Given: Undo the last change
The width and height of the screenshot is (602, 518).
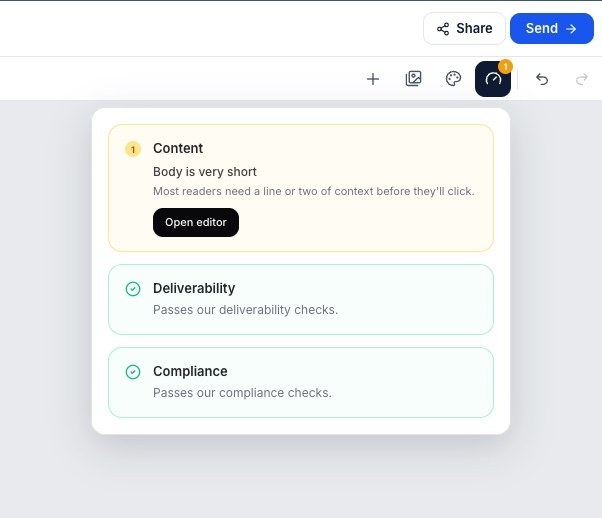Looking at the screenshot, I should 542,79.
